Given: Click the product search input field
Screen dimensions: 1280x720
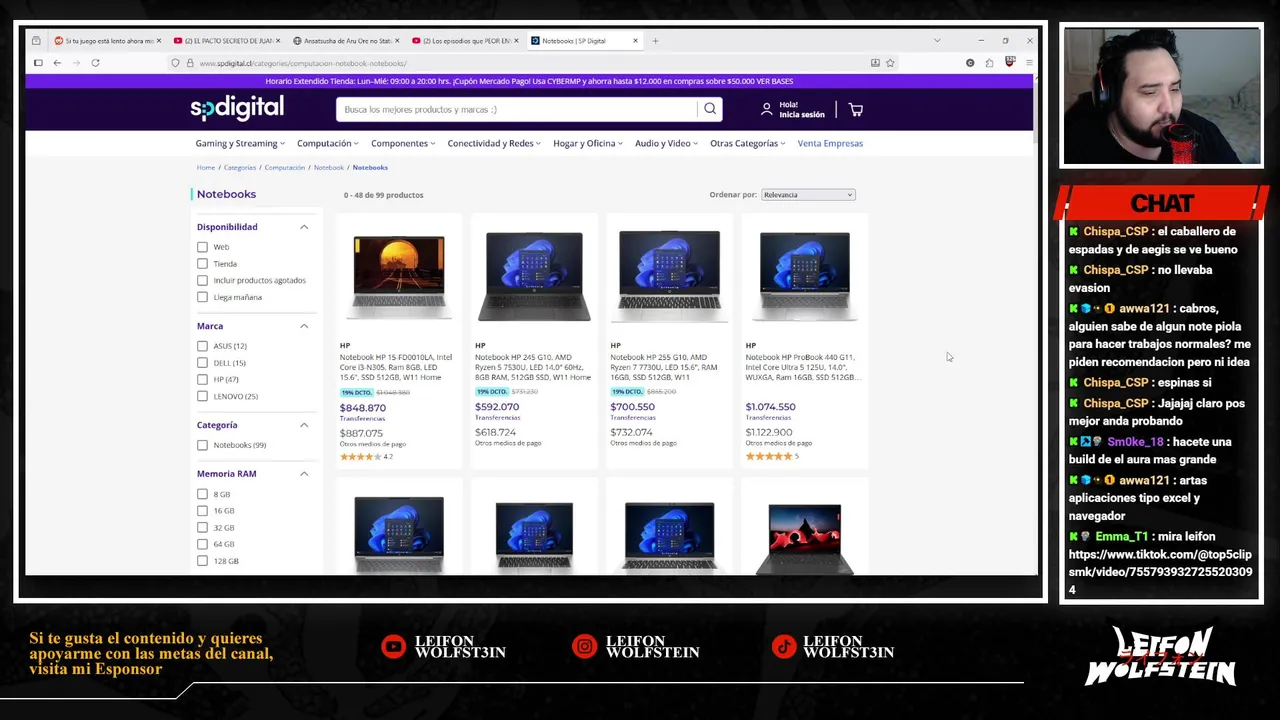Looking at the screenshot, I should 516,109.
